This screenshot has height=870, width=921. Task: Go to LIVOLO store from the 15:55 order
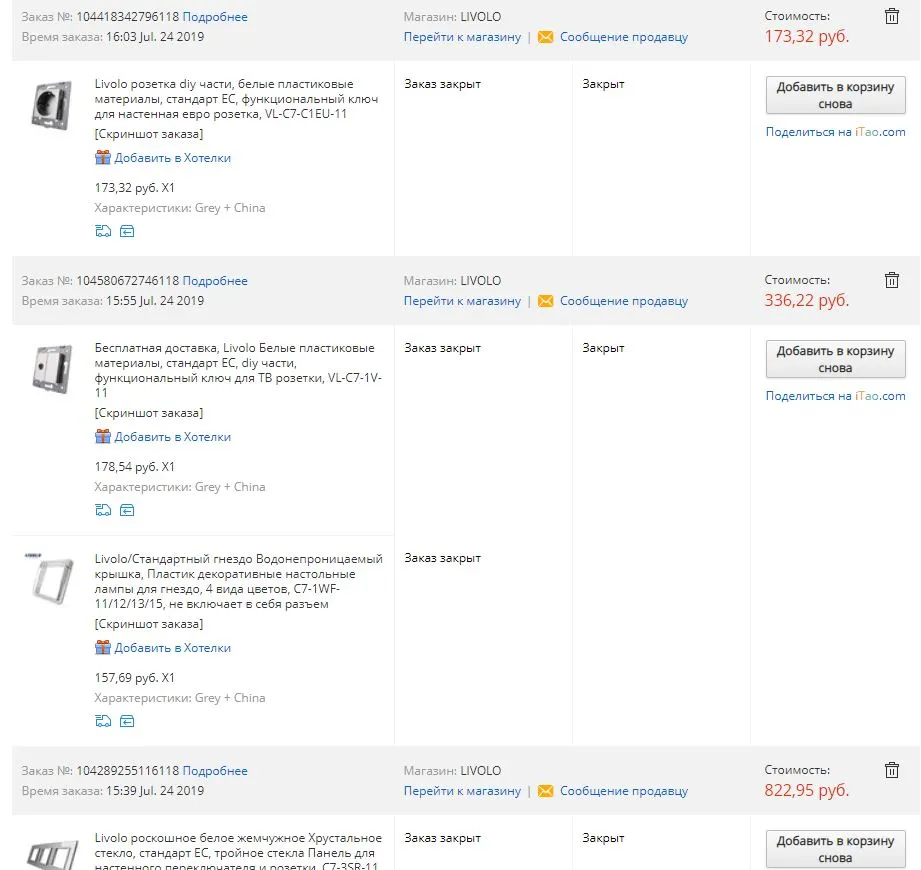[x=462, y=301]
